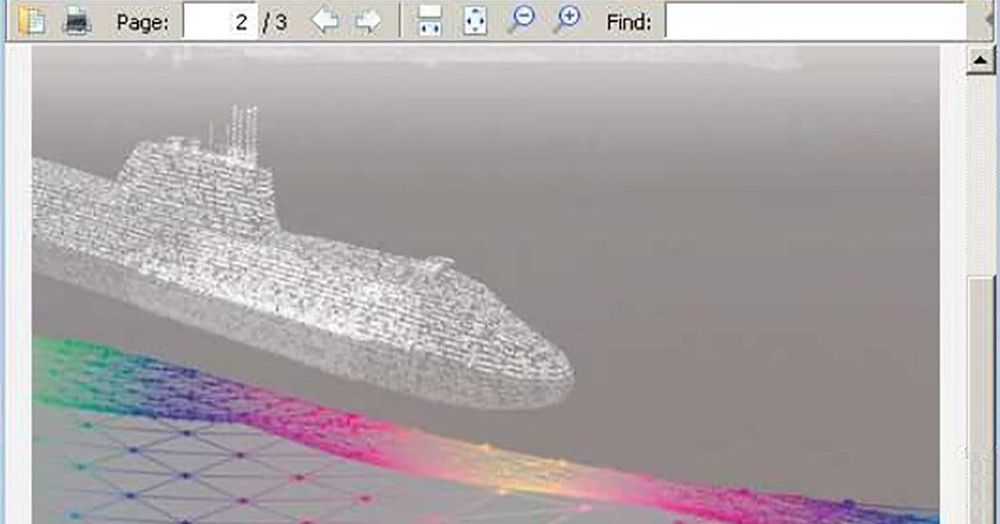Image resolution: width=1000 pixels, height=524 pixels.
Task: Go to the previous page arrow
Action: click(324, 21)
